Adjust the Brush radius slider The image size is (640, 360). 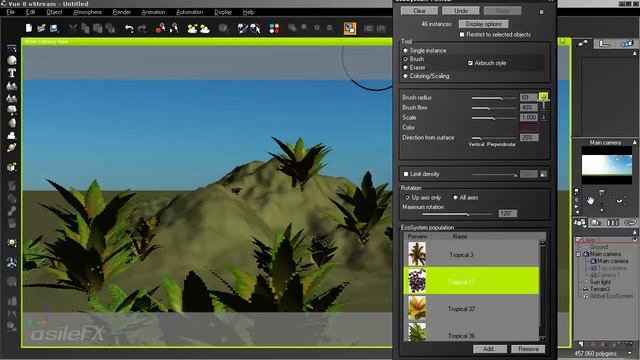[493, 98]
